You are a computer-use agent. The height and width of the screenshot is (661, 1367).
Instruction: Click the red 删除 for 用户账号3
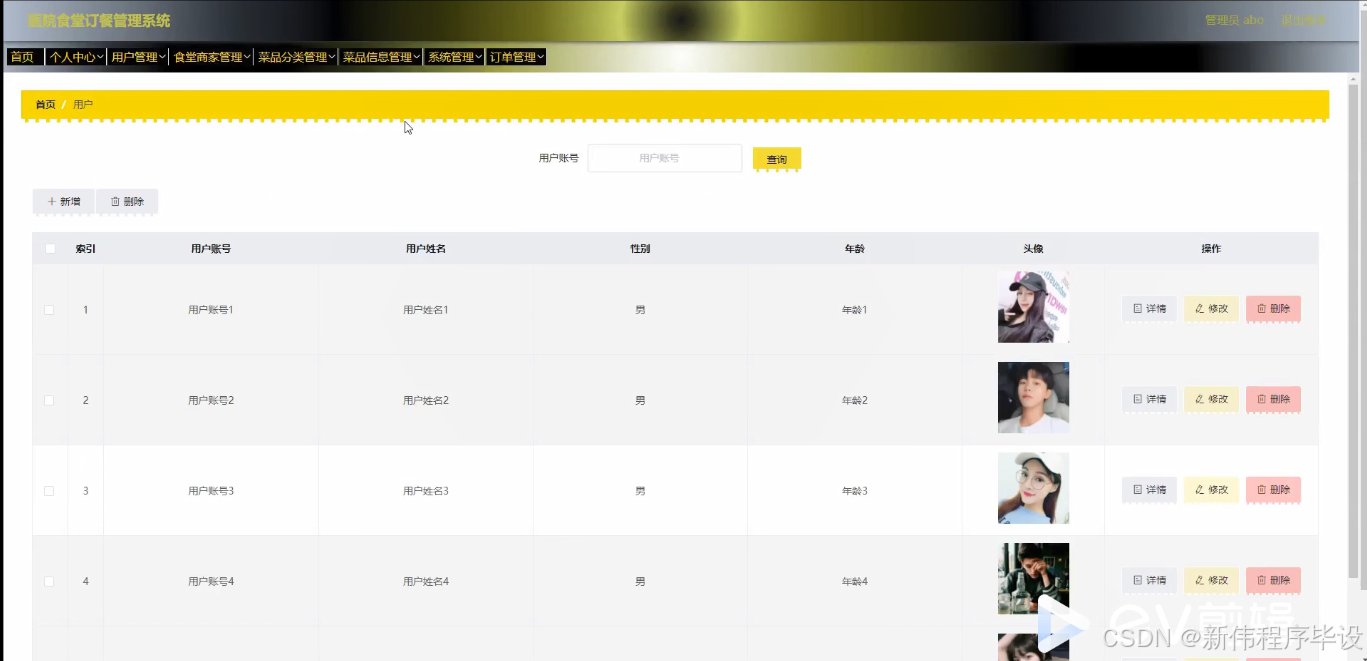(1273, 490)
